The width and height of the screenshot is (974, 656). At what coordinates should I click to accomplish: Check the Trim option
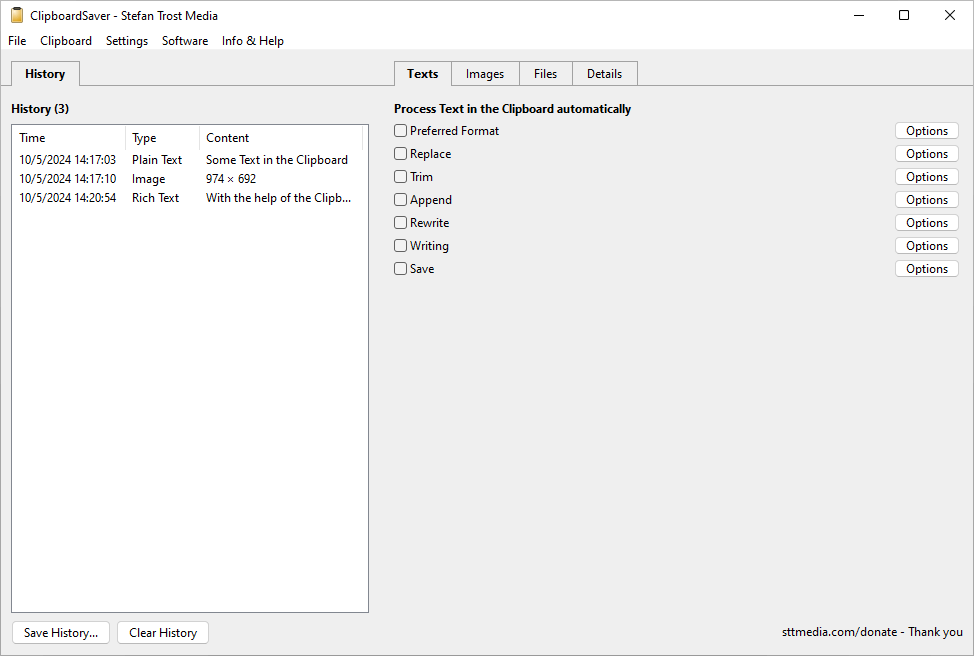pos(401,177)
